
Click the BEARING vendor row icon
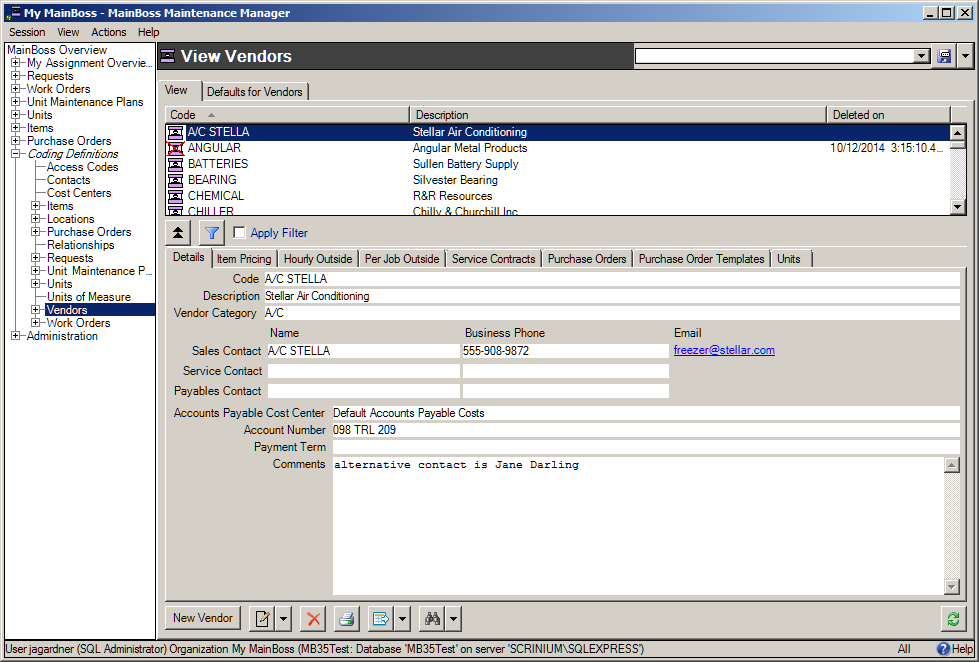tap(176, 180)
